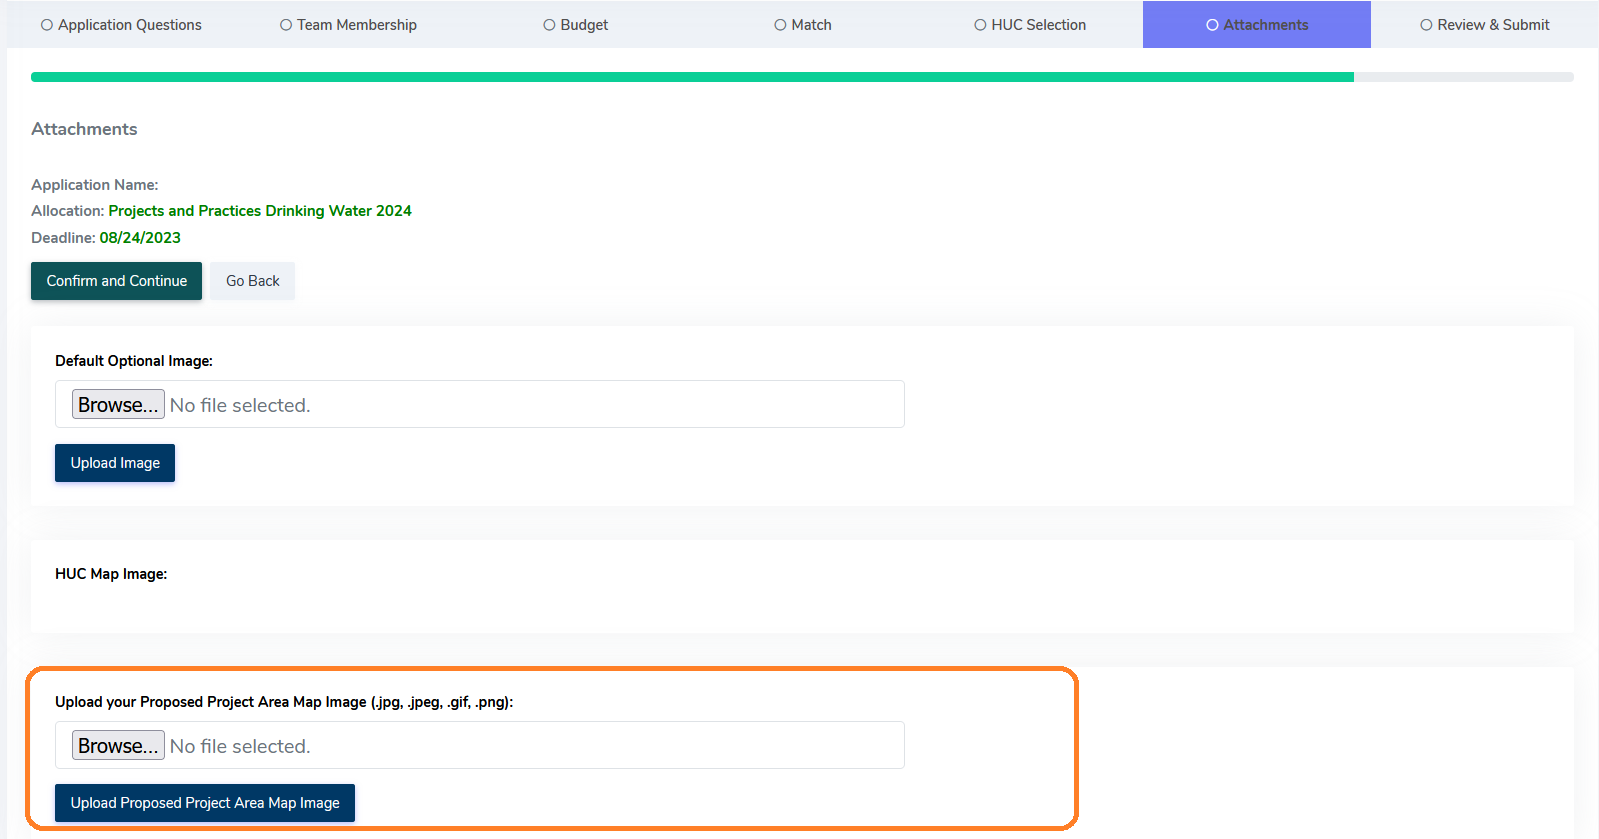The image size is (1599, 839).
Task: Click the Upload Image button
Action: pos(115,463)
